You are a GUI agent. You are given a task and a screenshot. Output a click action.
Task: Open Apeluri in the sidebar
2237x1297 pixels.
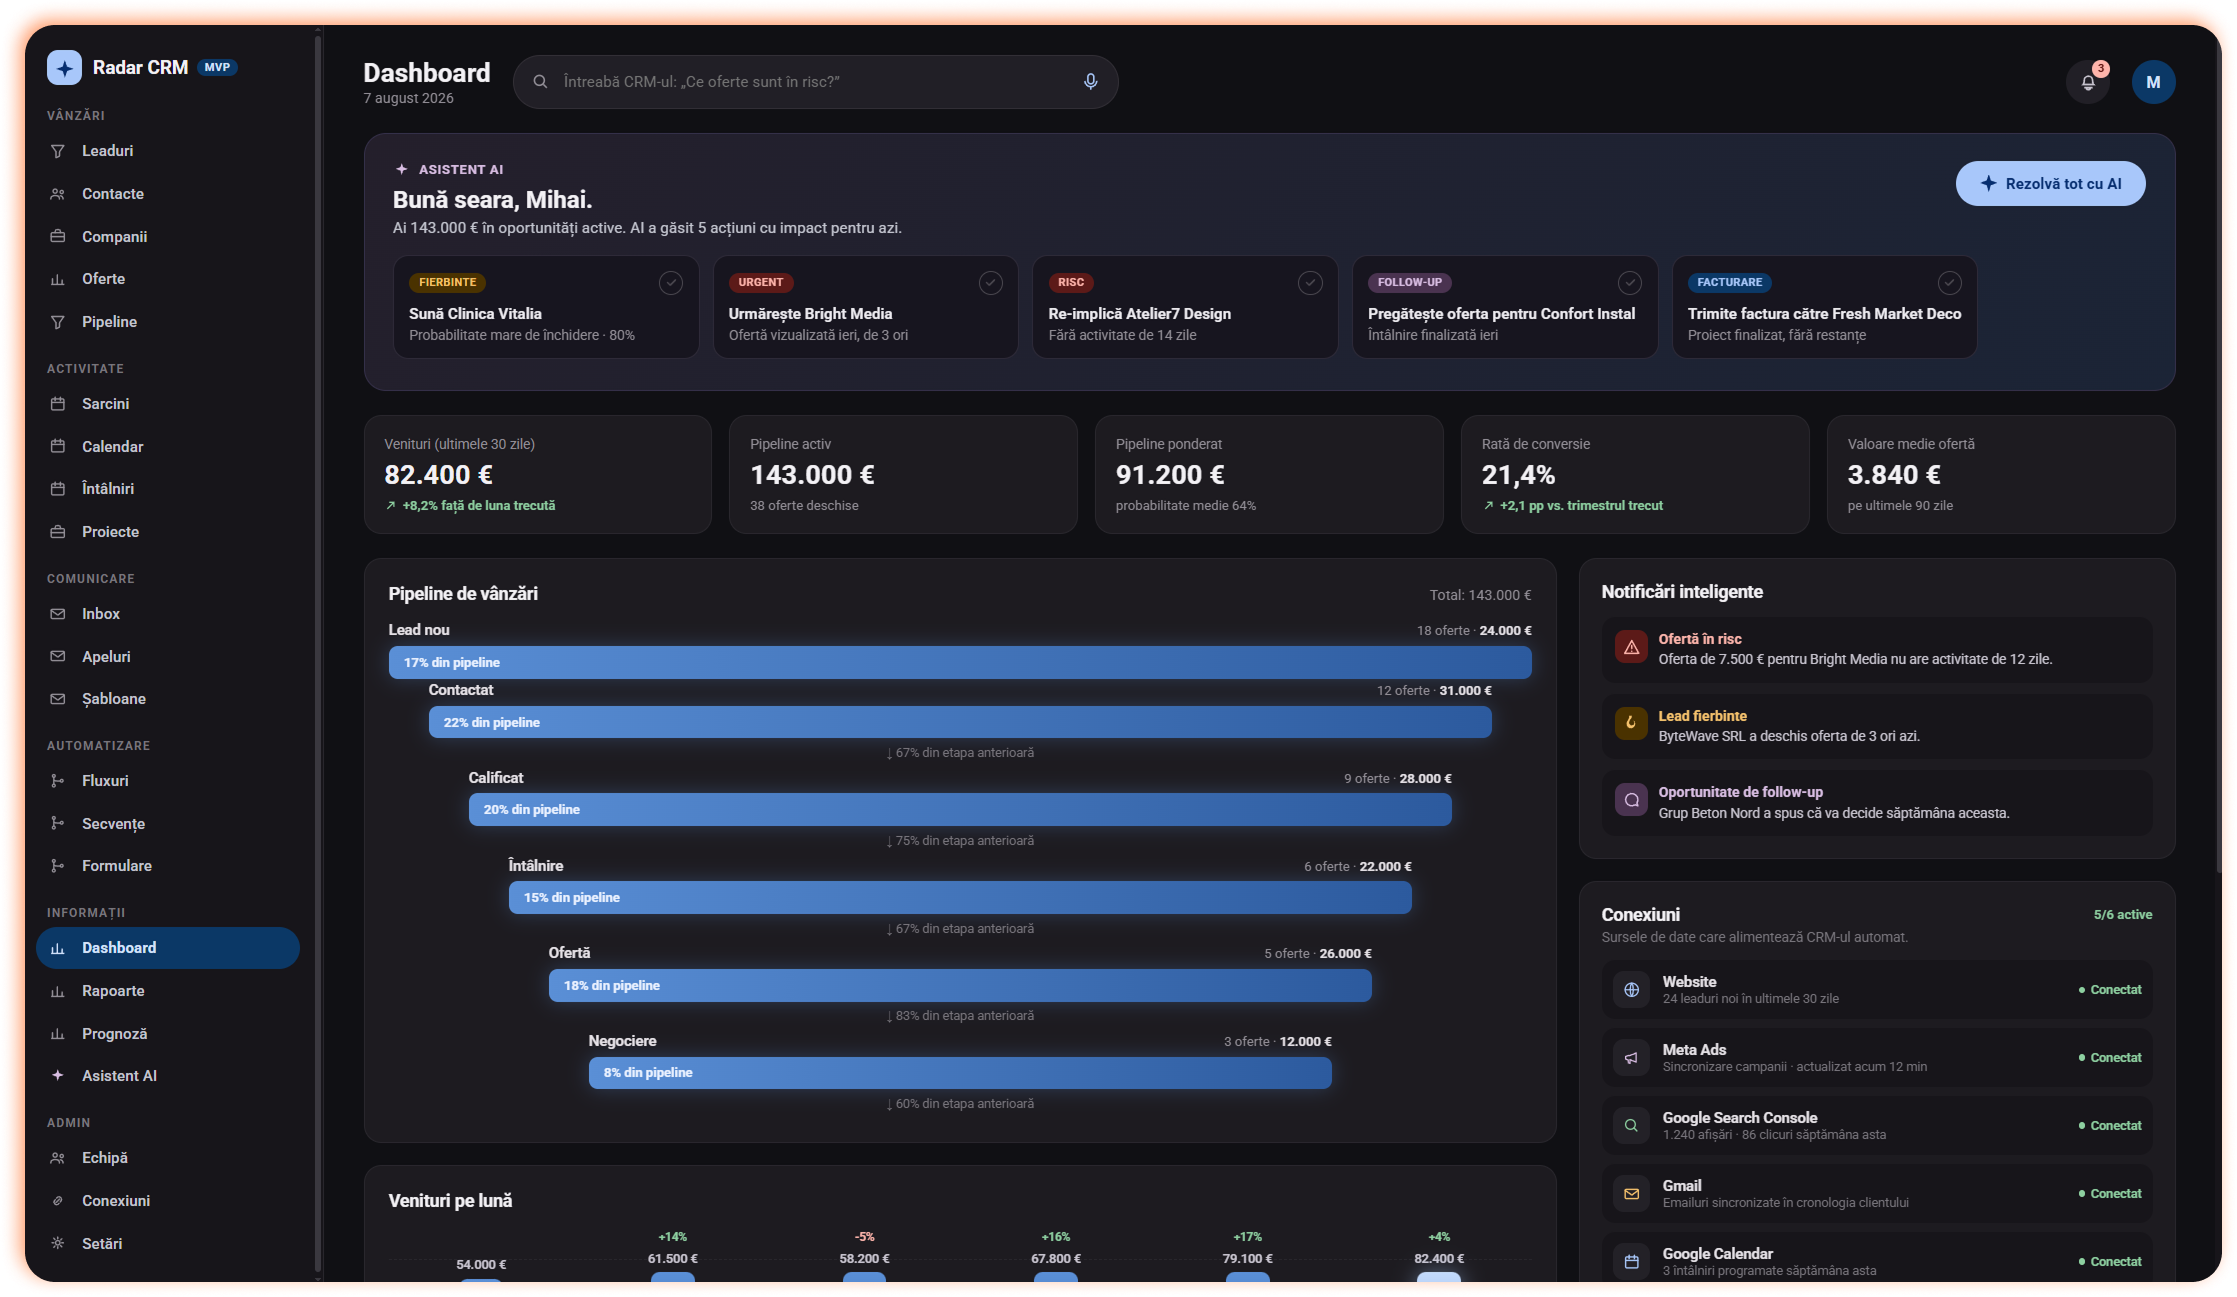point(168,657)
